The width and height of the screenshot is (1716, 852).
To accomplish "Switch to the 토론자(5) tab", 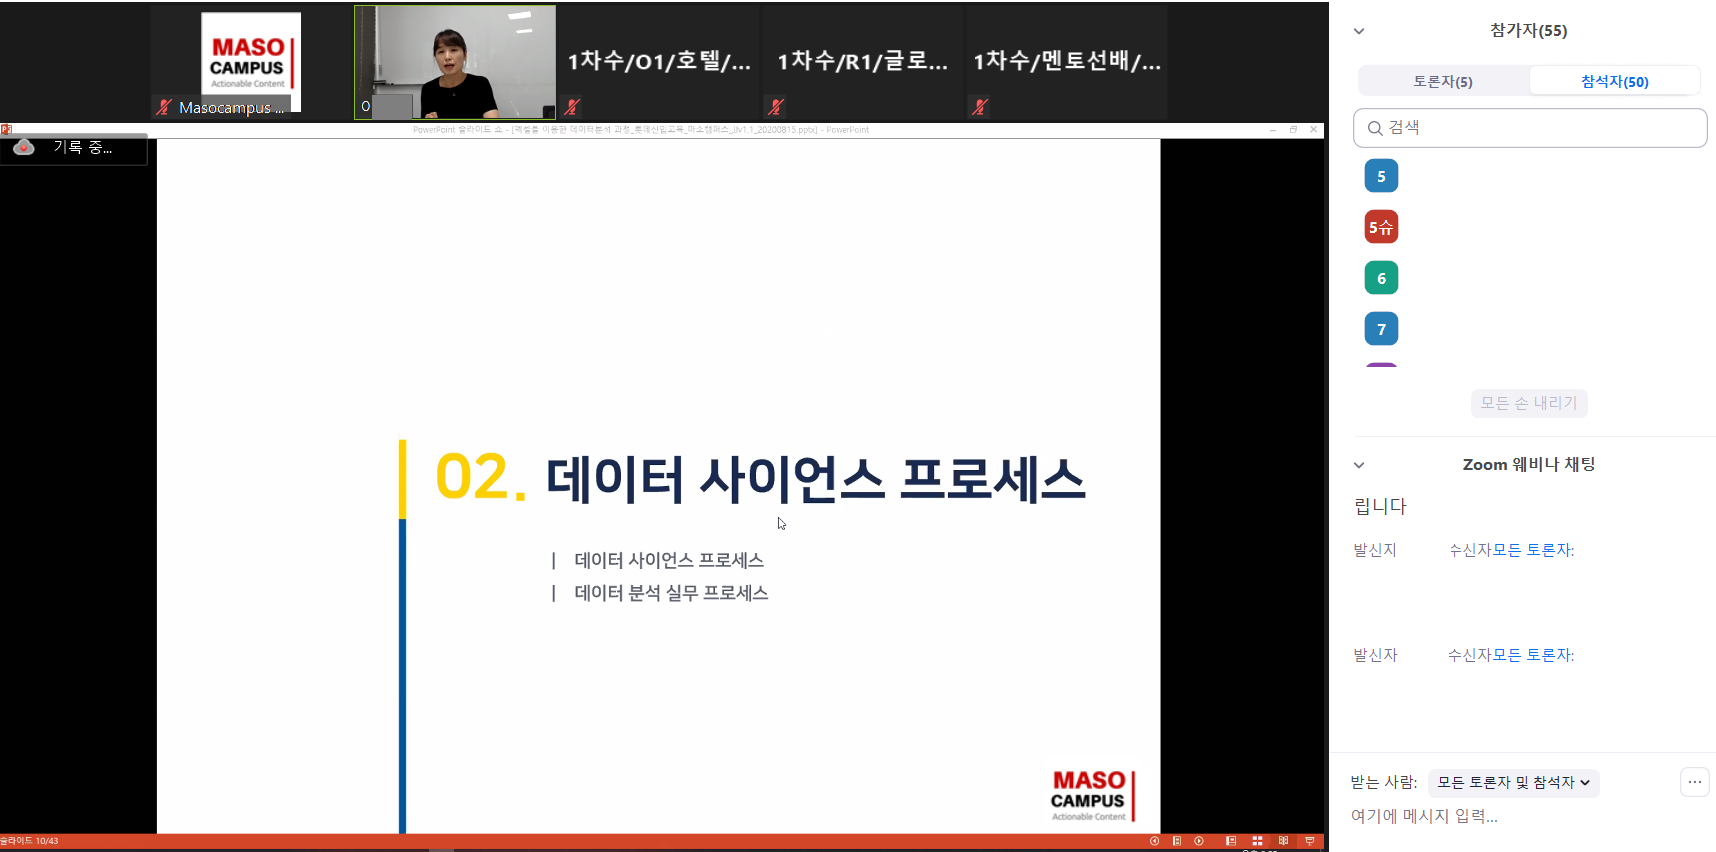I will [x=1442, y=82].
